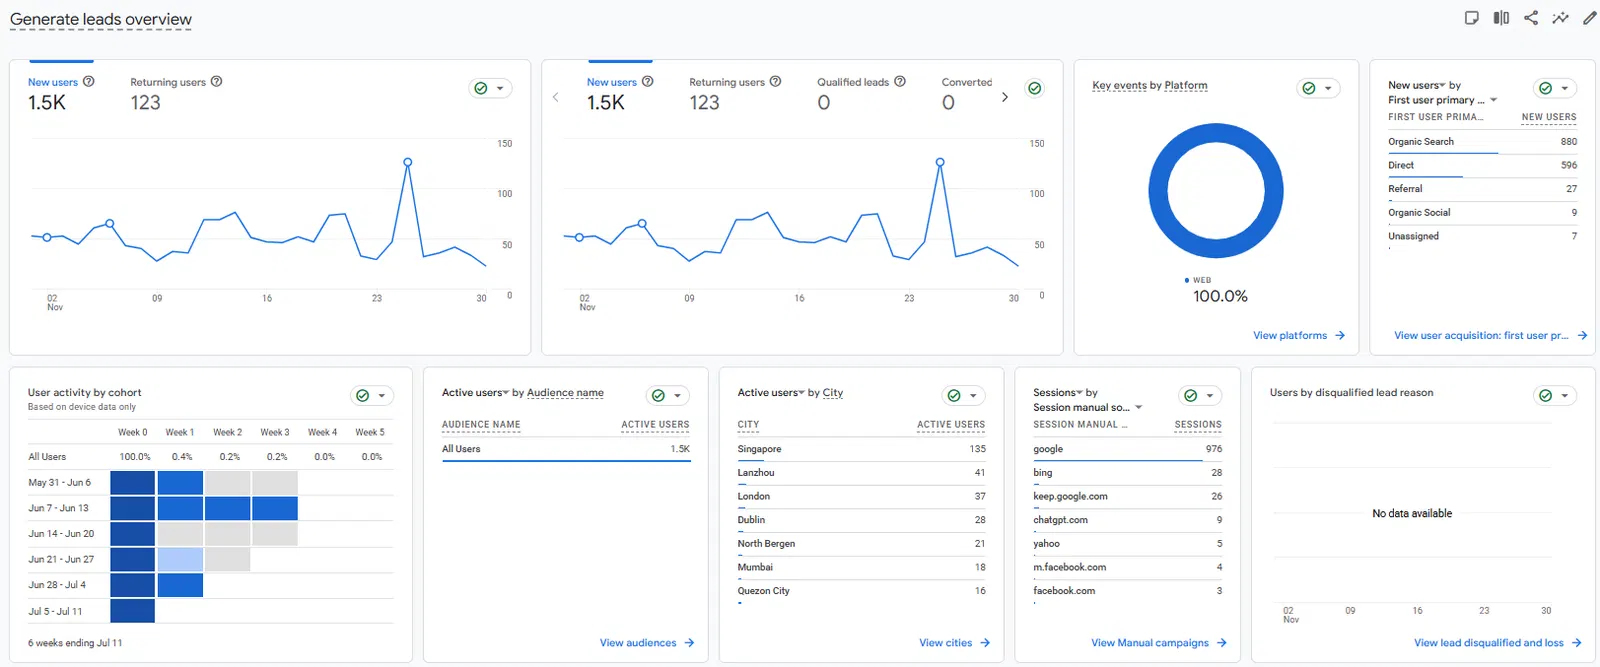
Task: Expand the First user primary dimension dropdown
Action: pos(1442,100)
